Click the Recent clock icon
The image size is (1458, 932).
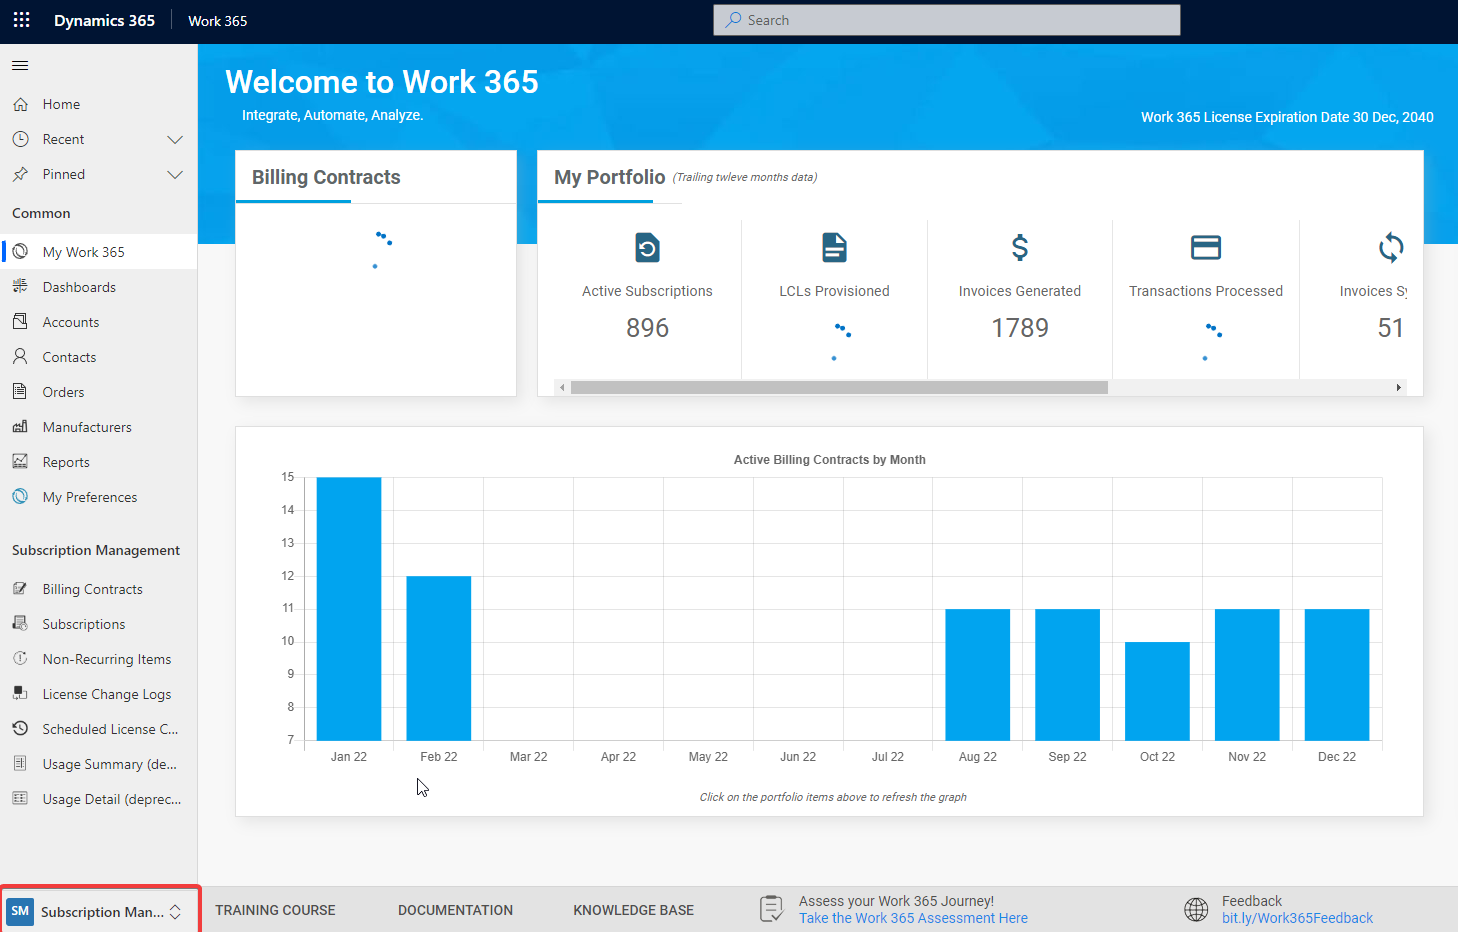click(x=20, y=139)
